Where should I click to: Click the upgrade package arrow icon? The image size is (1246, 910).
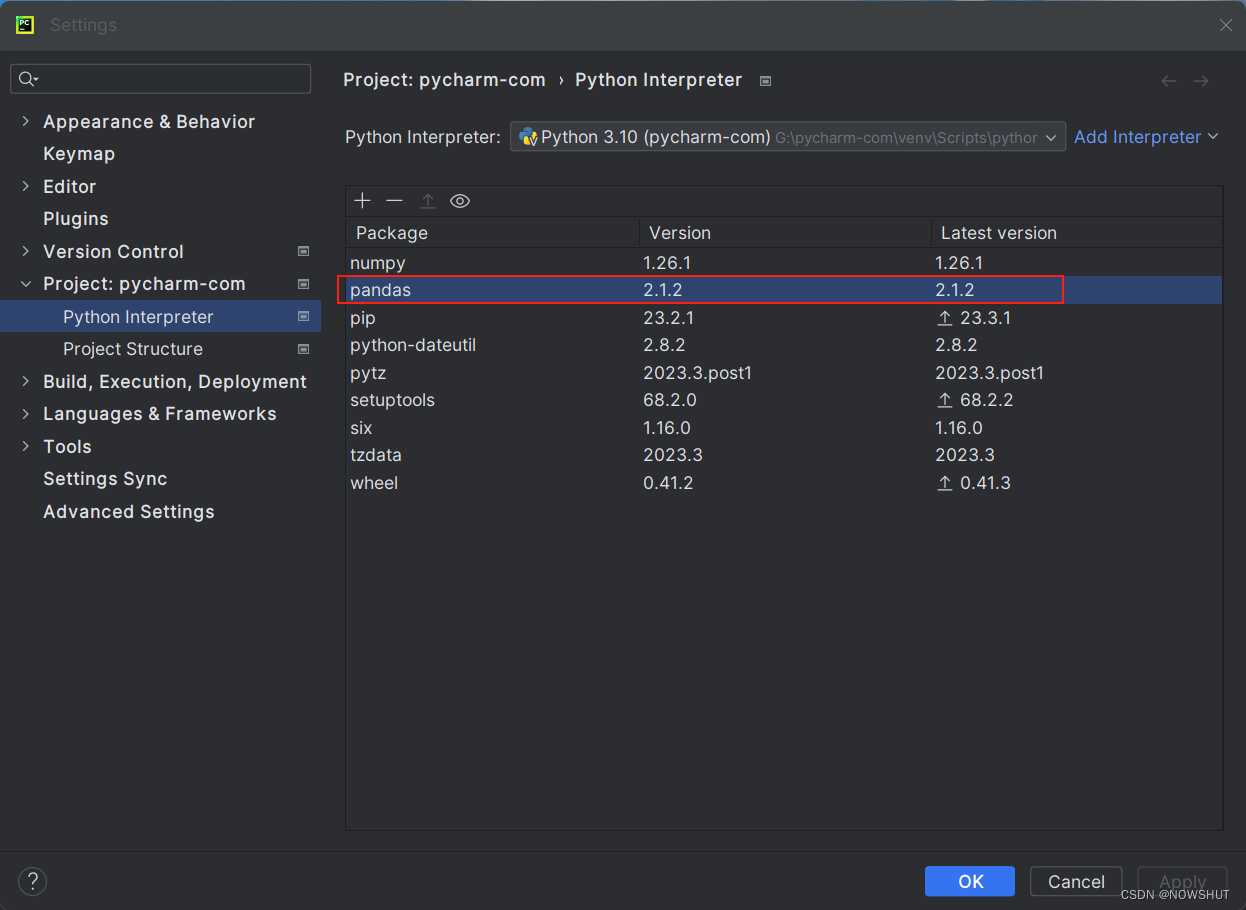tap(427, 201)
